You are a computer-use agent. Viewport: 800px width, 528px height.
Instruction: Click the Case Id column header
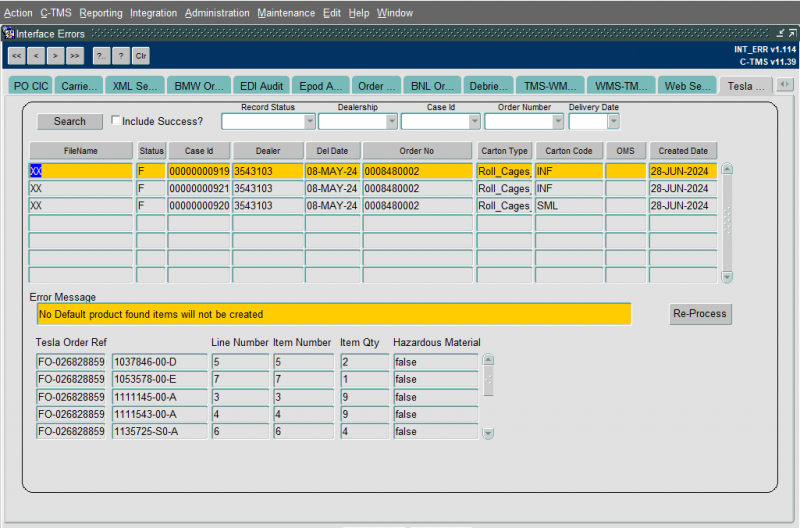tap(199, 151)
